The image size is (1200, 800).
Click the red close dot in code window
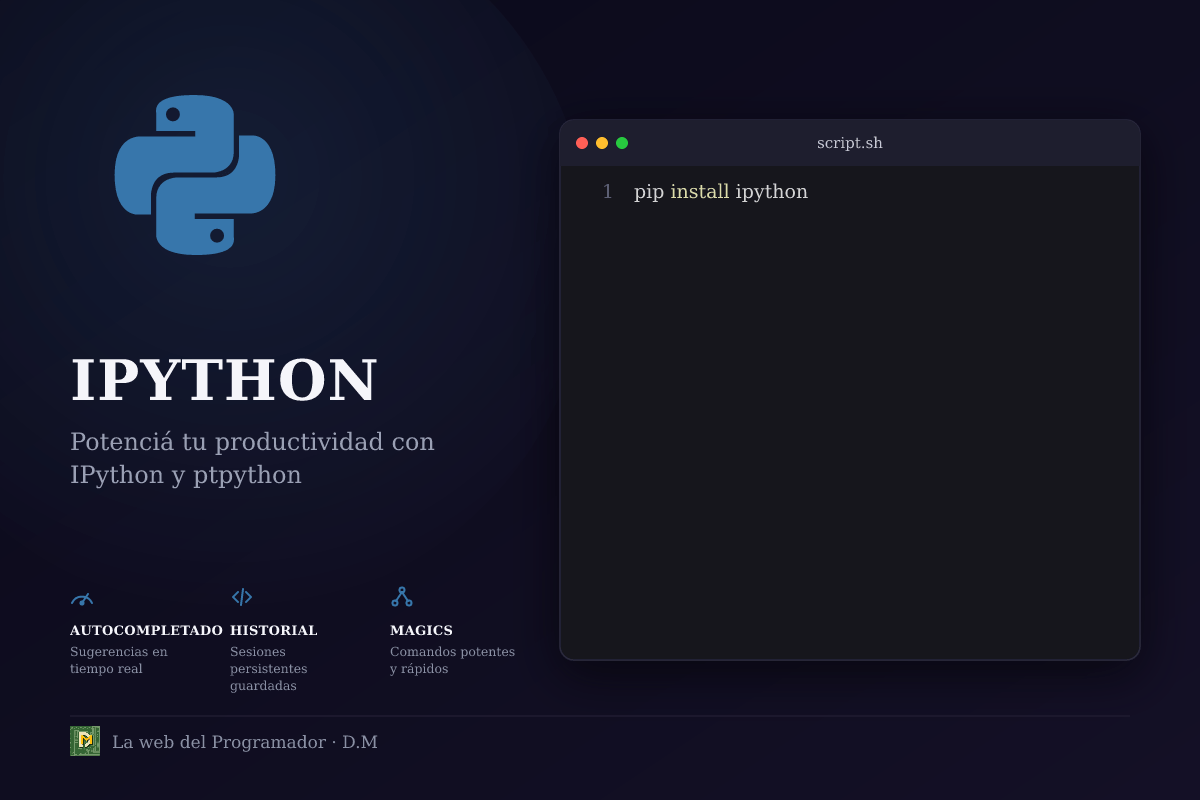(x=582, y=143)
